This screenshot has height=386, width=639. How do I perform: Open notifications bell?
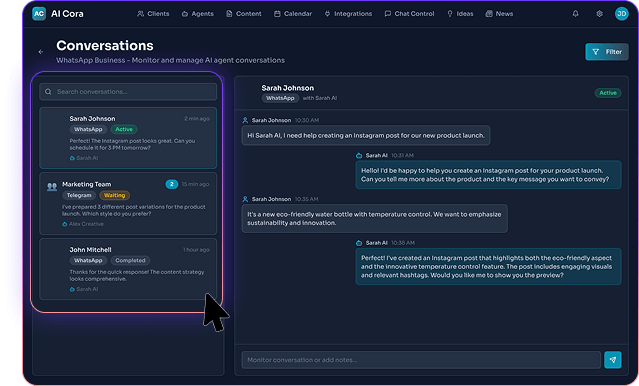tap(575, 14)
